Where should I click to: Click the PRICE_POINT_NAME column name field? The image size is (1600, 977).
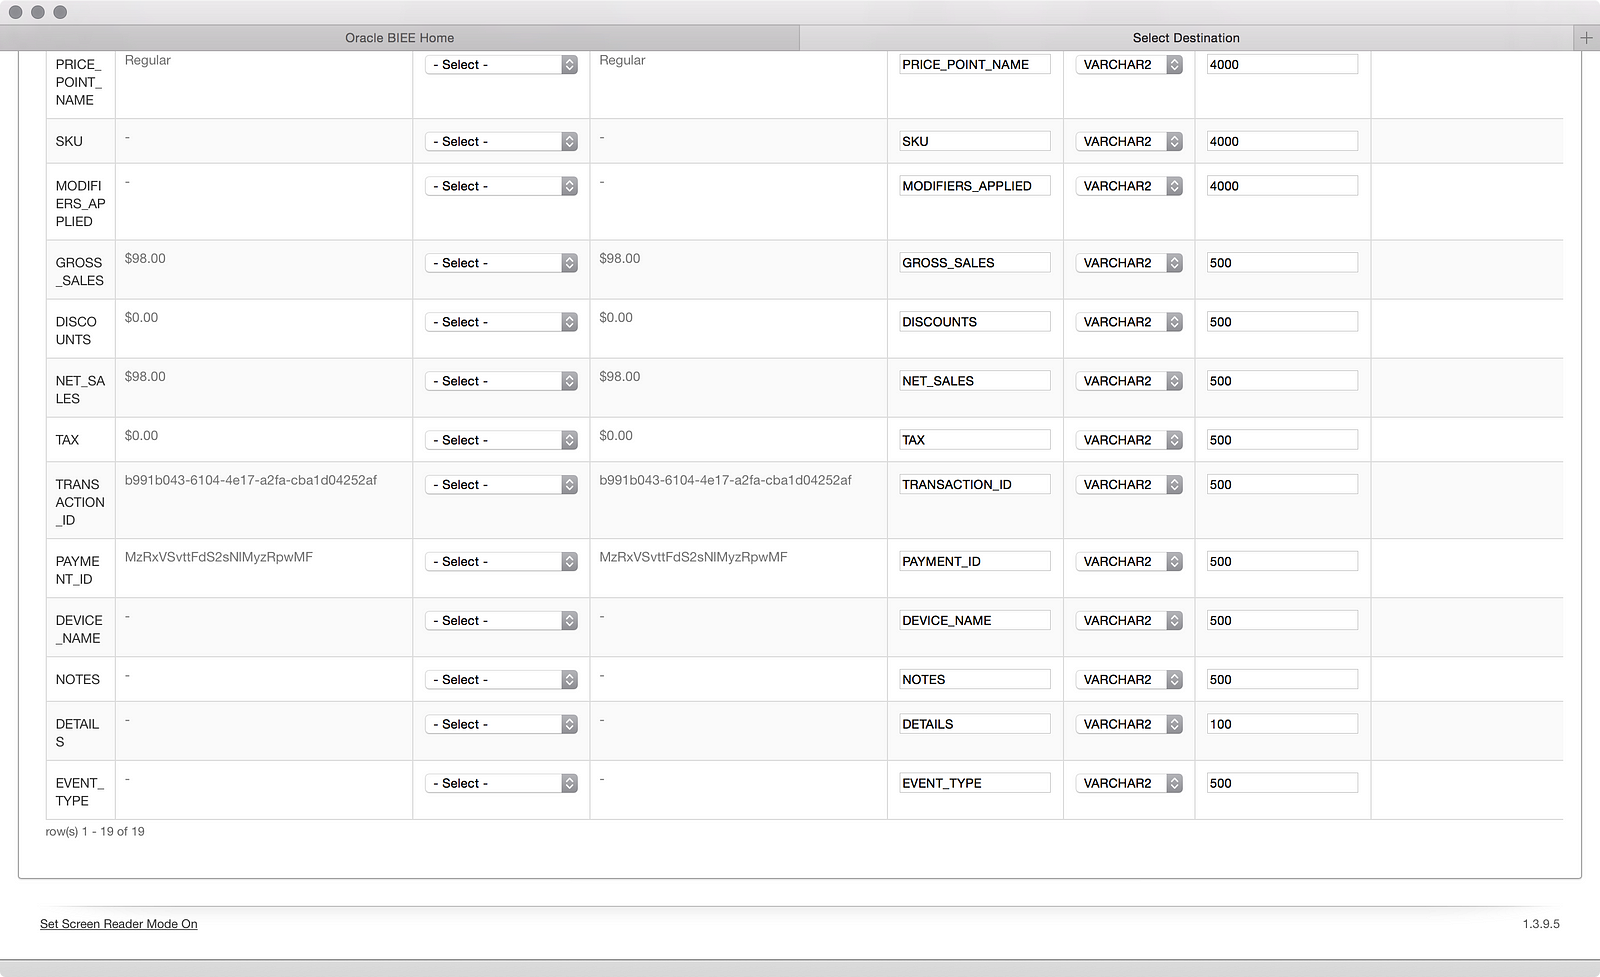click(974, 65)
